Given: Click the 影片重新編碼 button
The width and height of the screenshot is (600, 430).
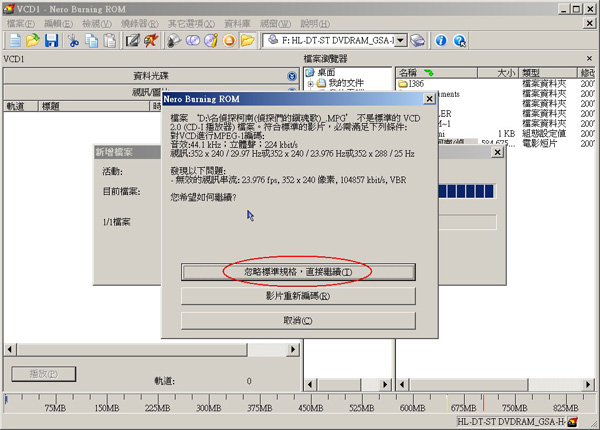Looking at the screenshot, I should coord(298,296).
